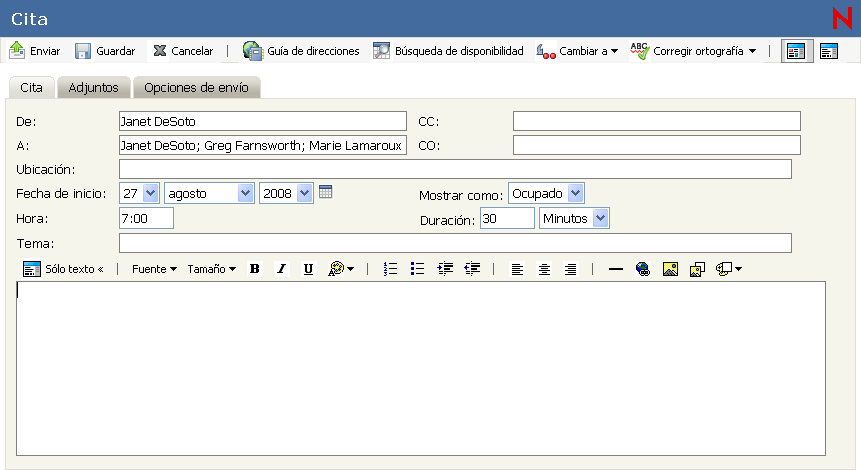Open the year dropdown showing 2008
Viewport: 861px width, 470px height.
click(x=286, y=193)
